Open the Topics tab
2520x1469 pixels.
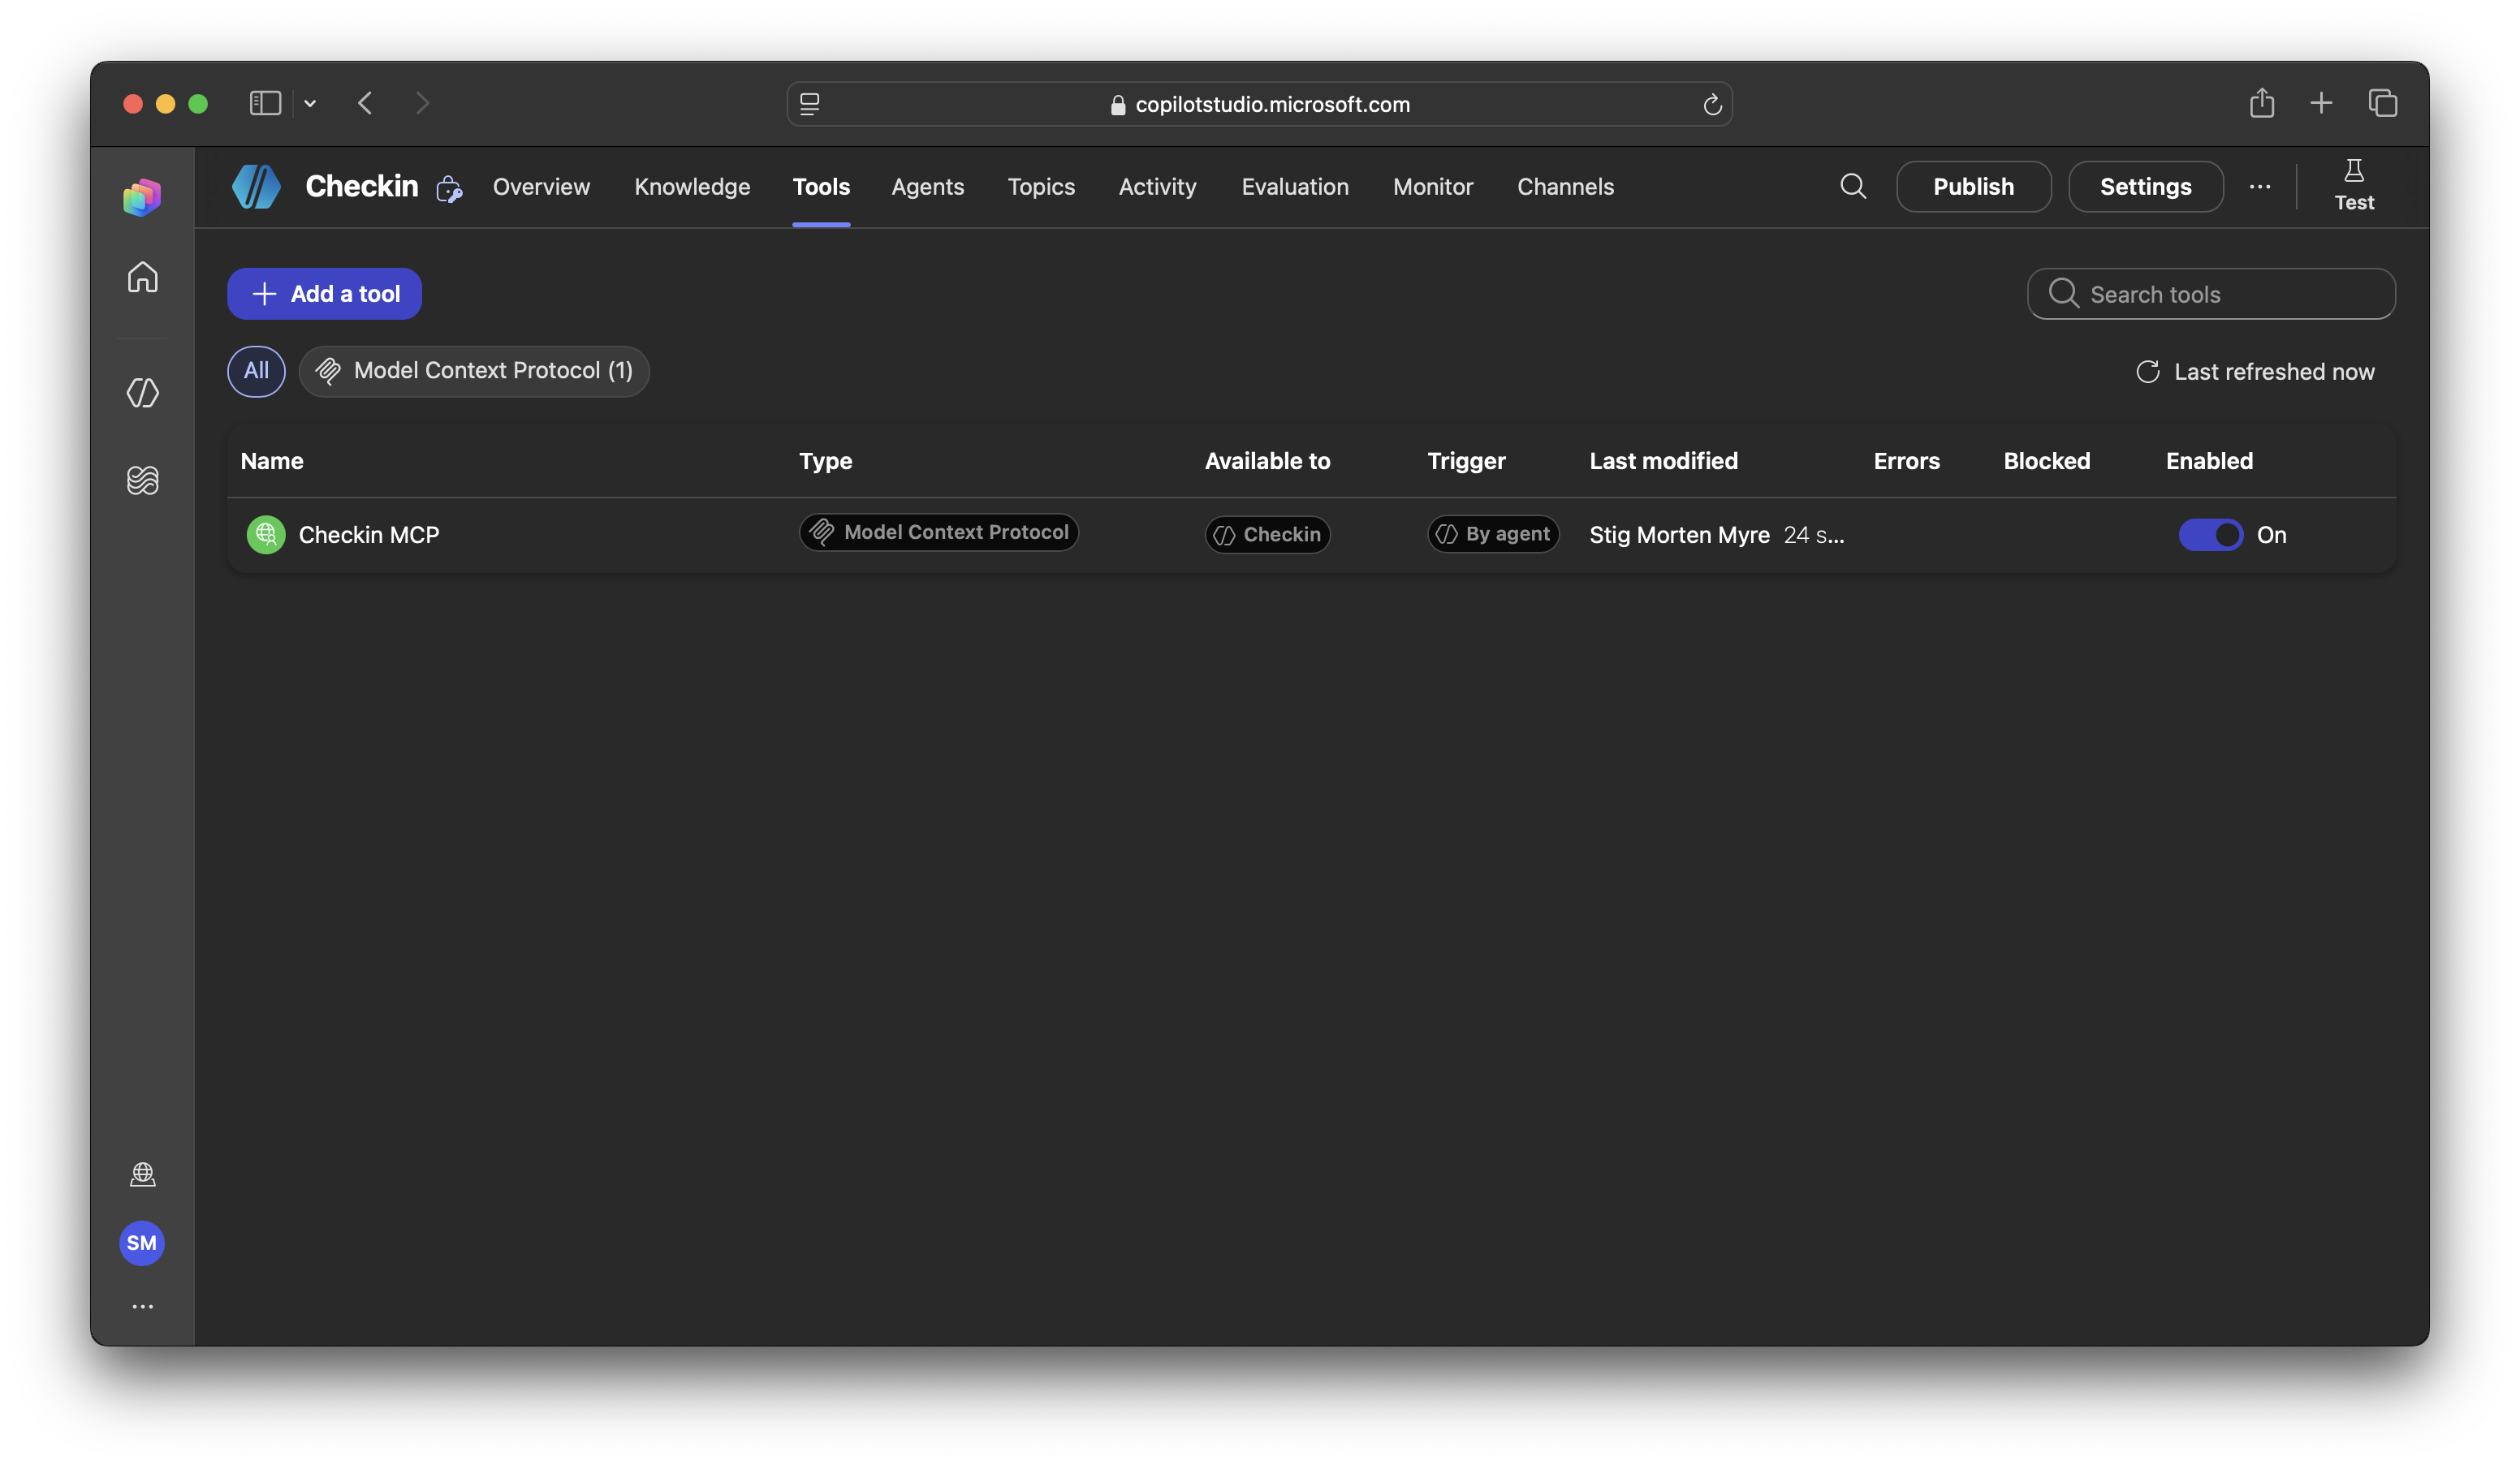1041,187
